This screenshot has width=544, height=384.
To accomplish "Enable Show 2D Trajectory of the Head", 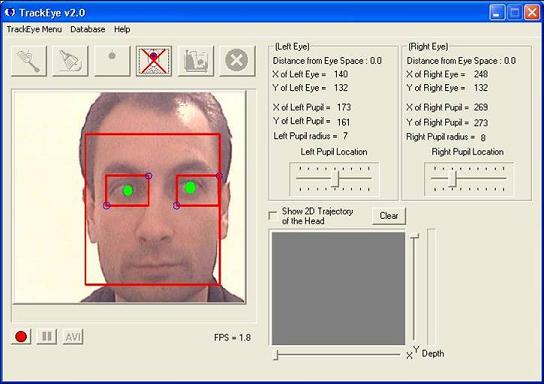I will pyautogui.click(x=273, y=216).
